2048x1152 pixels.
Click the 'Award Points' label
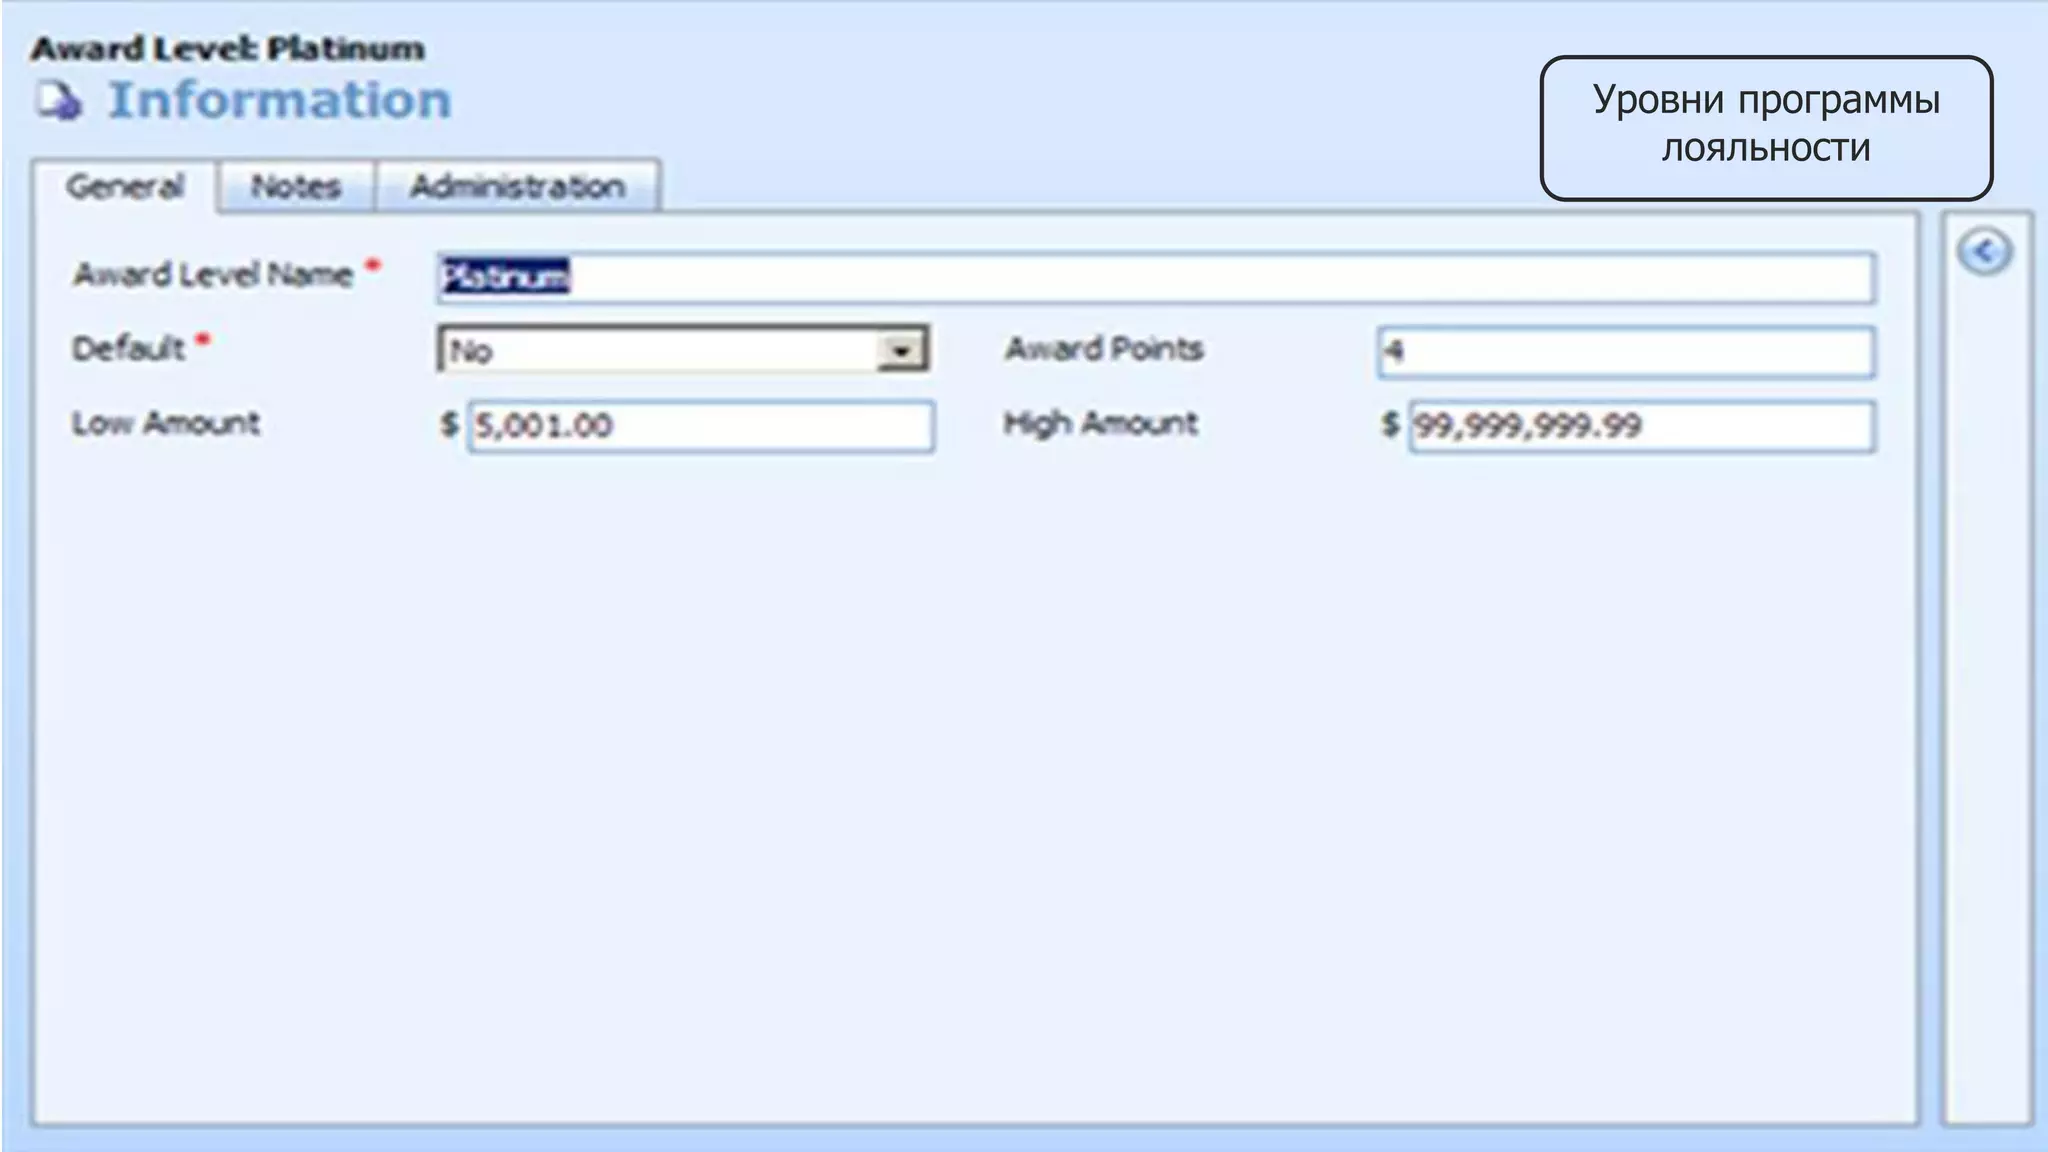click(x=1104, y=349)
